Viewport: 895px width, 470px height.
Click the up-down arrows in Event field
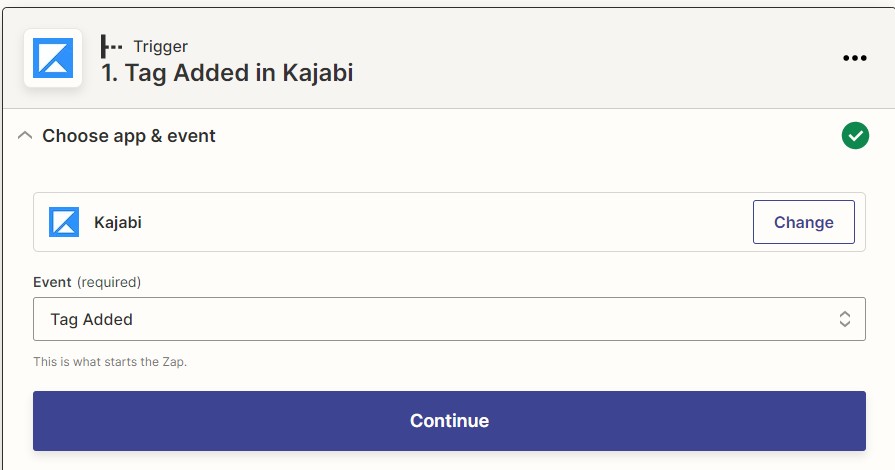pyautogui.click(x=845, y=319)
